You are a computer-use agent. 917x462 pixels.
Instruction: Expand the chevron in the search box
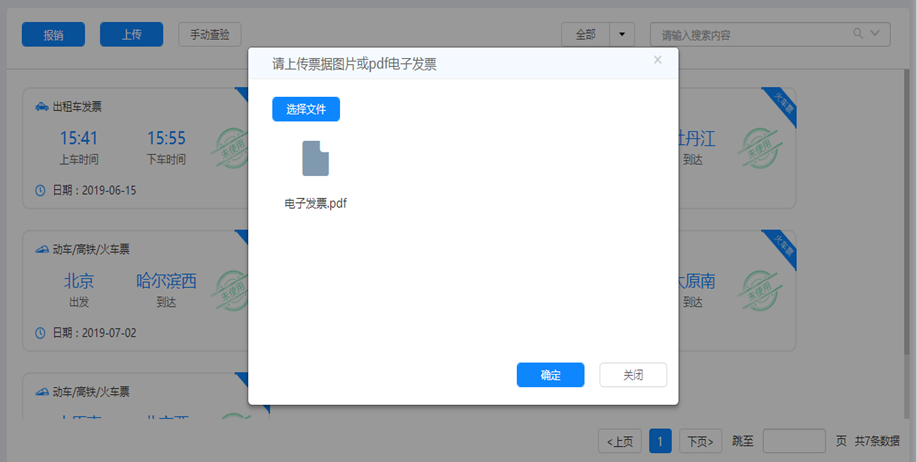click(x=877, y=34)
